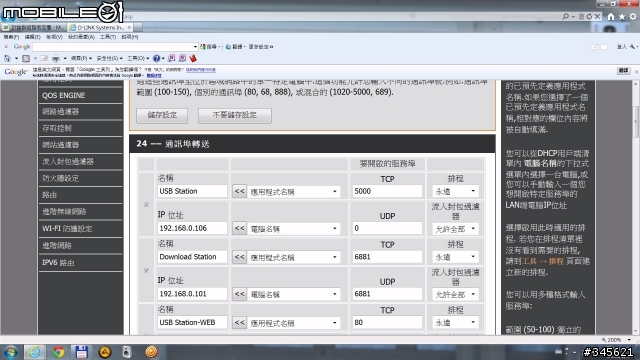
Task: Open schedule dropdown for Download Station
Action: 455,257
